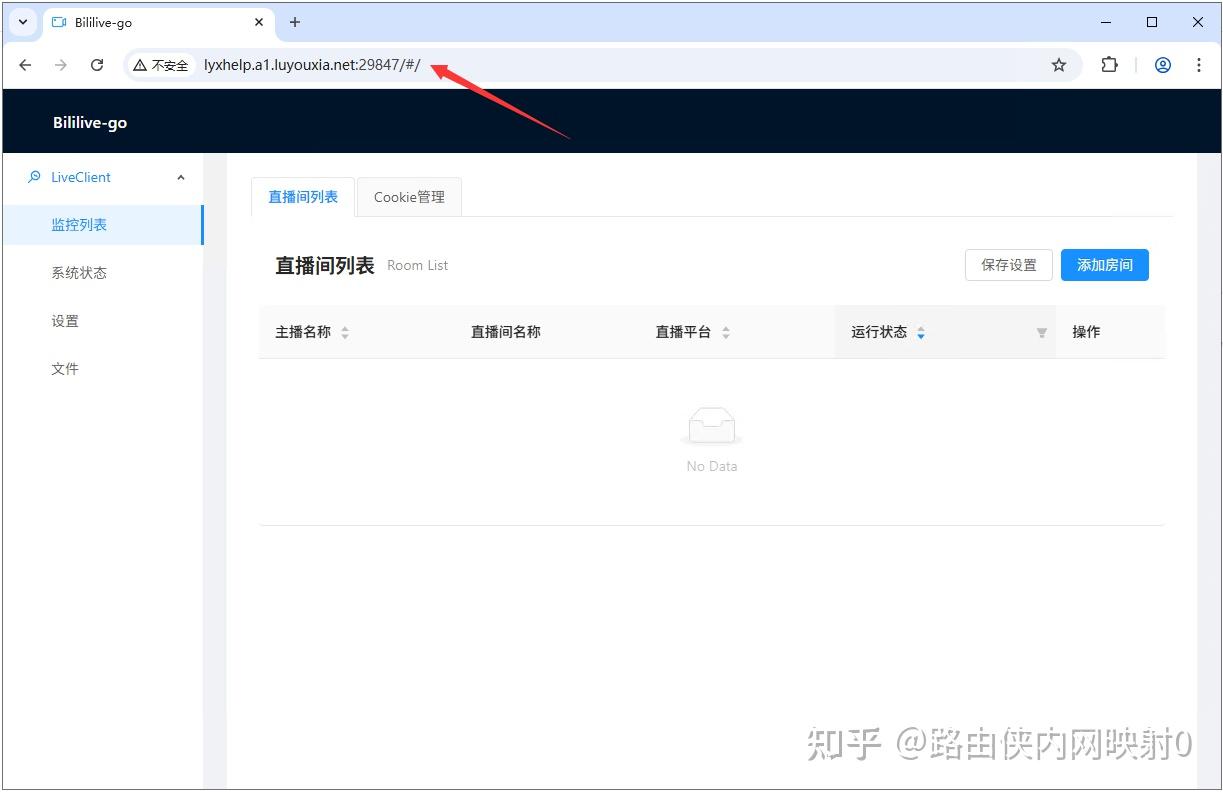Click the filter icon in 运行状态 column
This screenshot has height=793, width=1223.
(x=1041, y=333)
